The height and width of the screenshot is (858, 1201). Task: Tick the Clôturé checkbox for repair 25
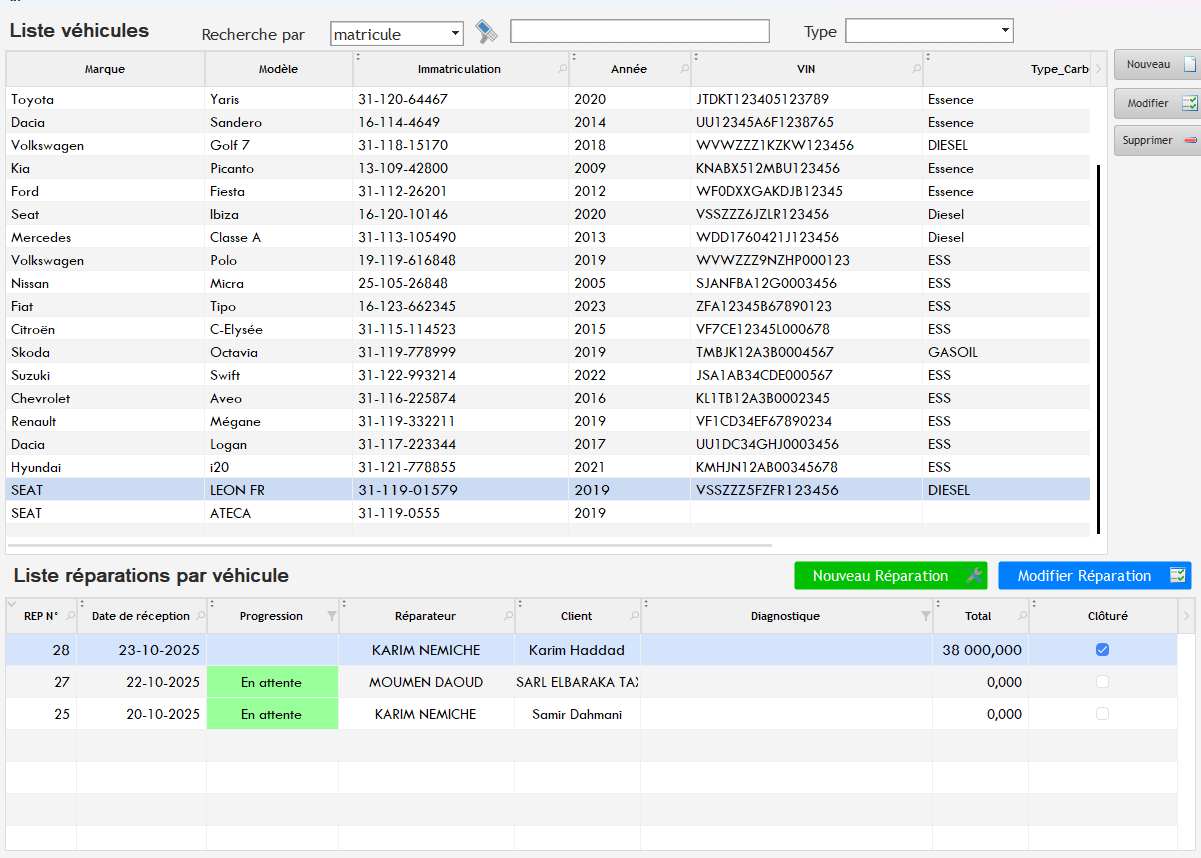1102,714
